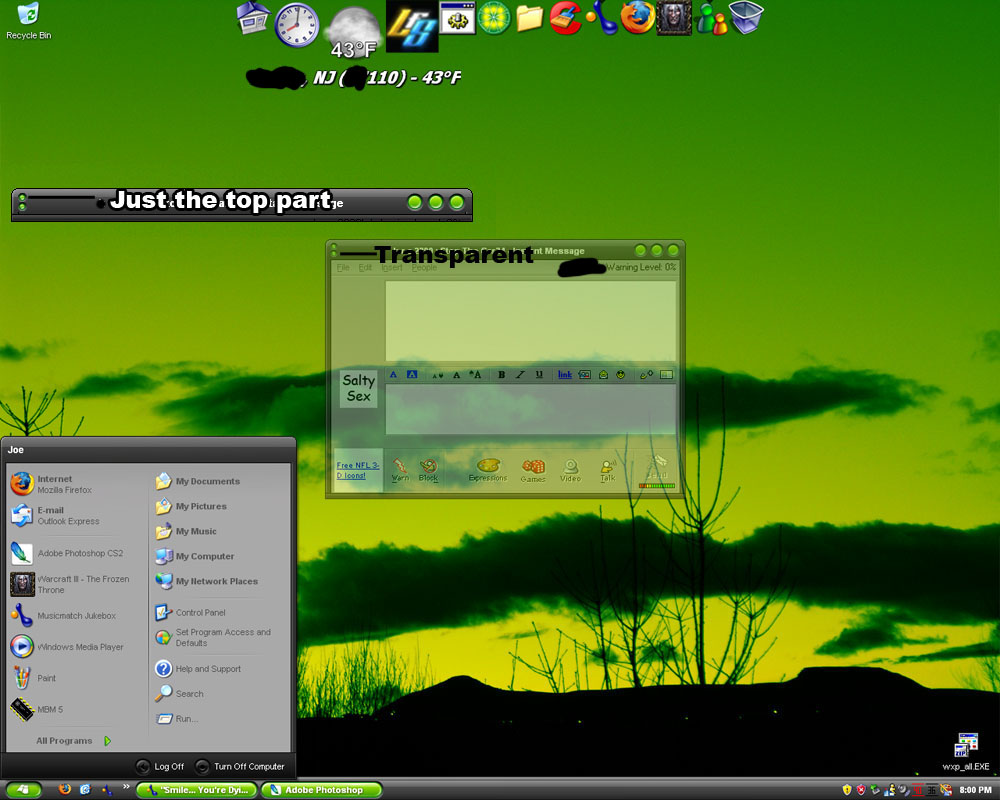Open the People menu in instant message
Screen dimensions: 1000x800
tap(424, 267)
